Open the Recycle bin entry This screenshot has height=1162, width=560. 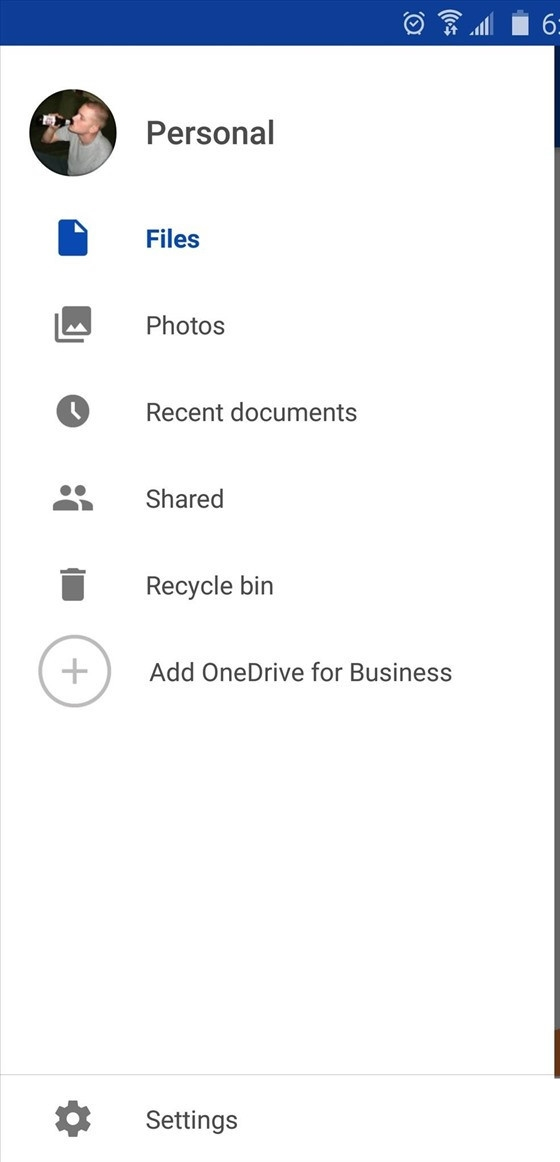pyautogui.click(x=210, y=586)
